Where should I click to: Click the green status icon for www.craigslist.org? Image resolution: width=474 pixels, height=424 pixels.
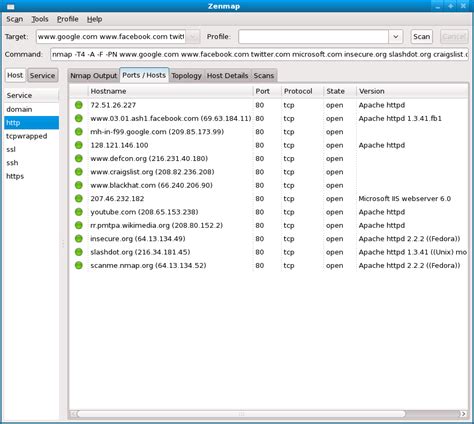point(79,172)
